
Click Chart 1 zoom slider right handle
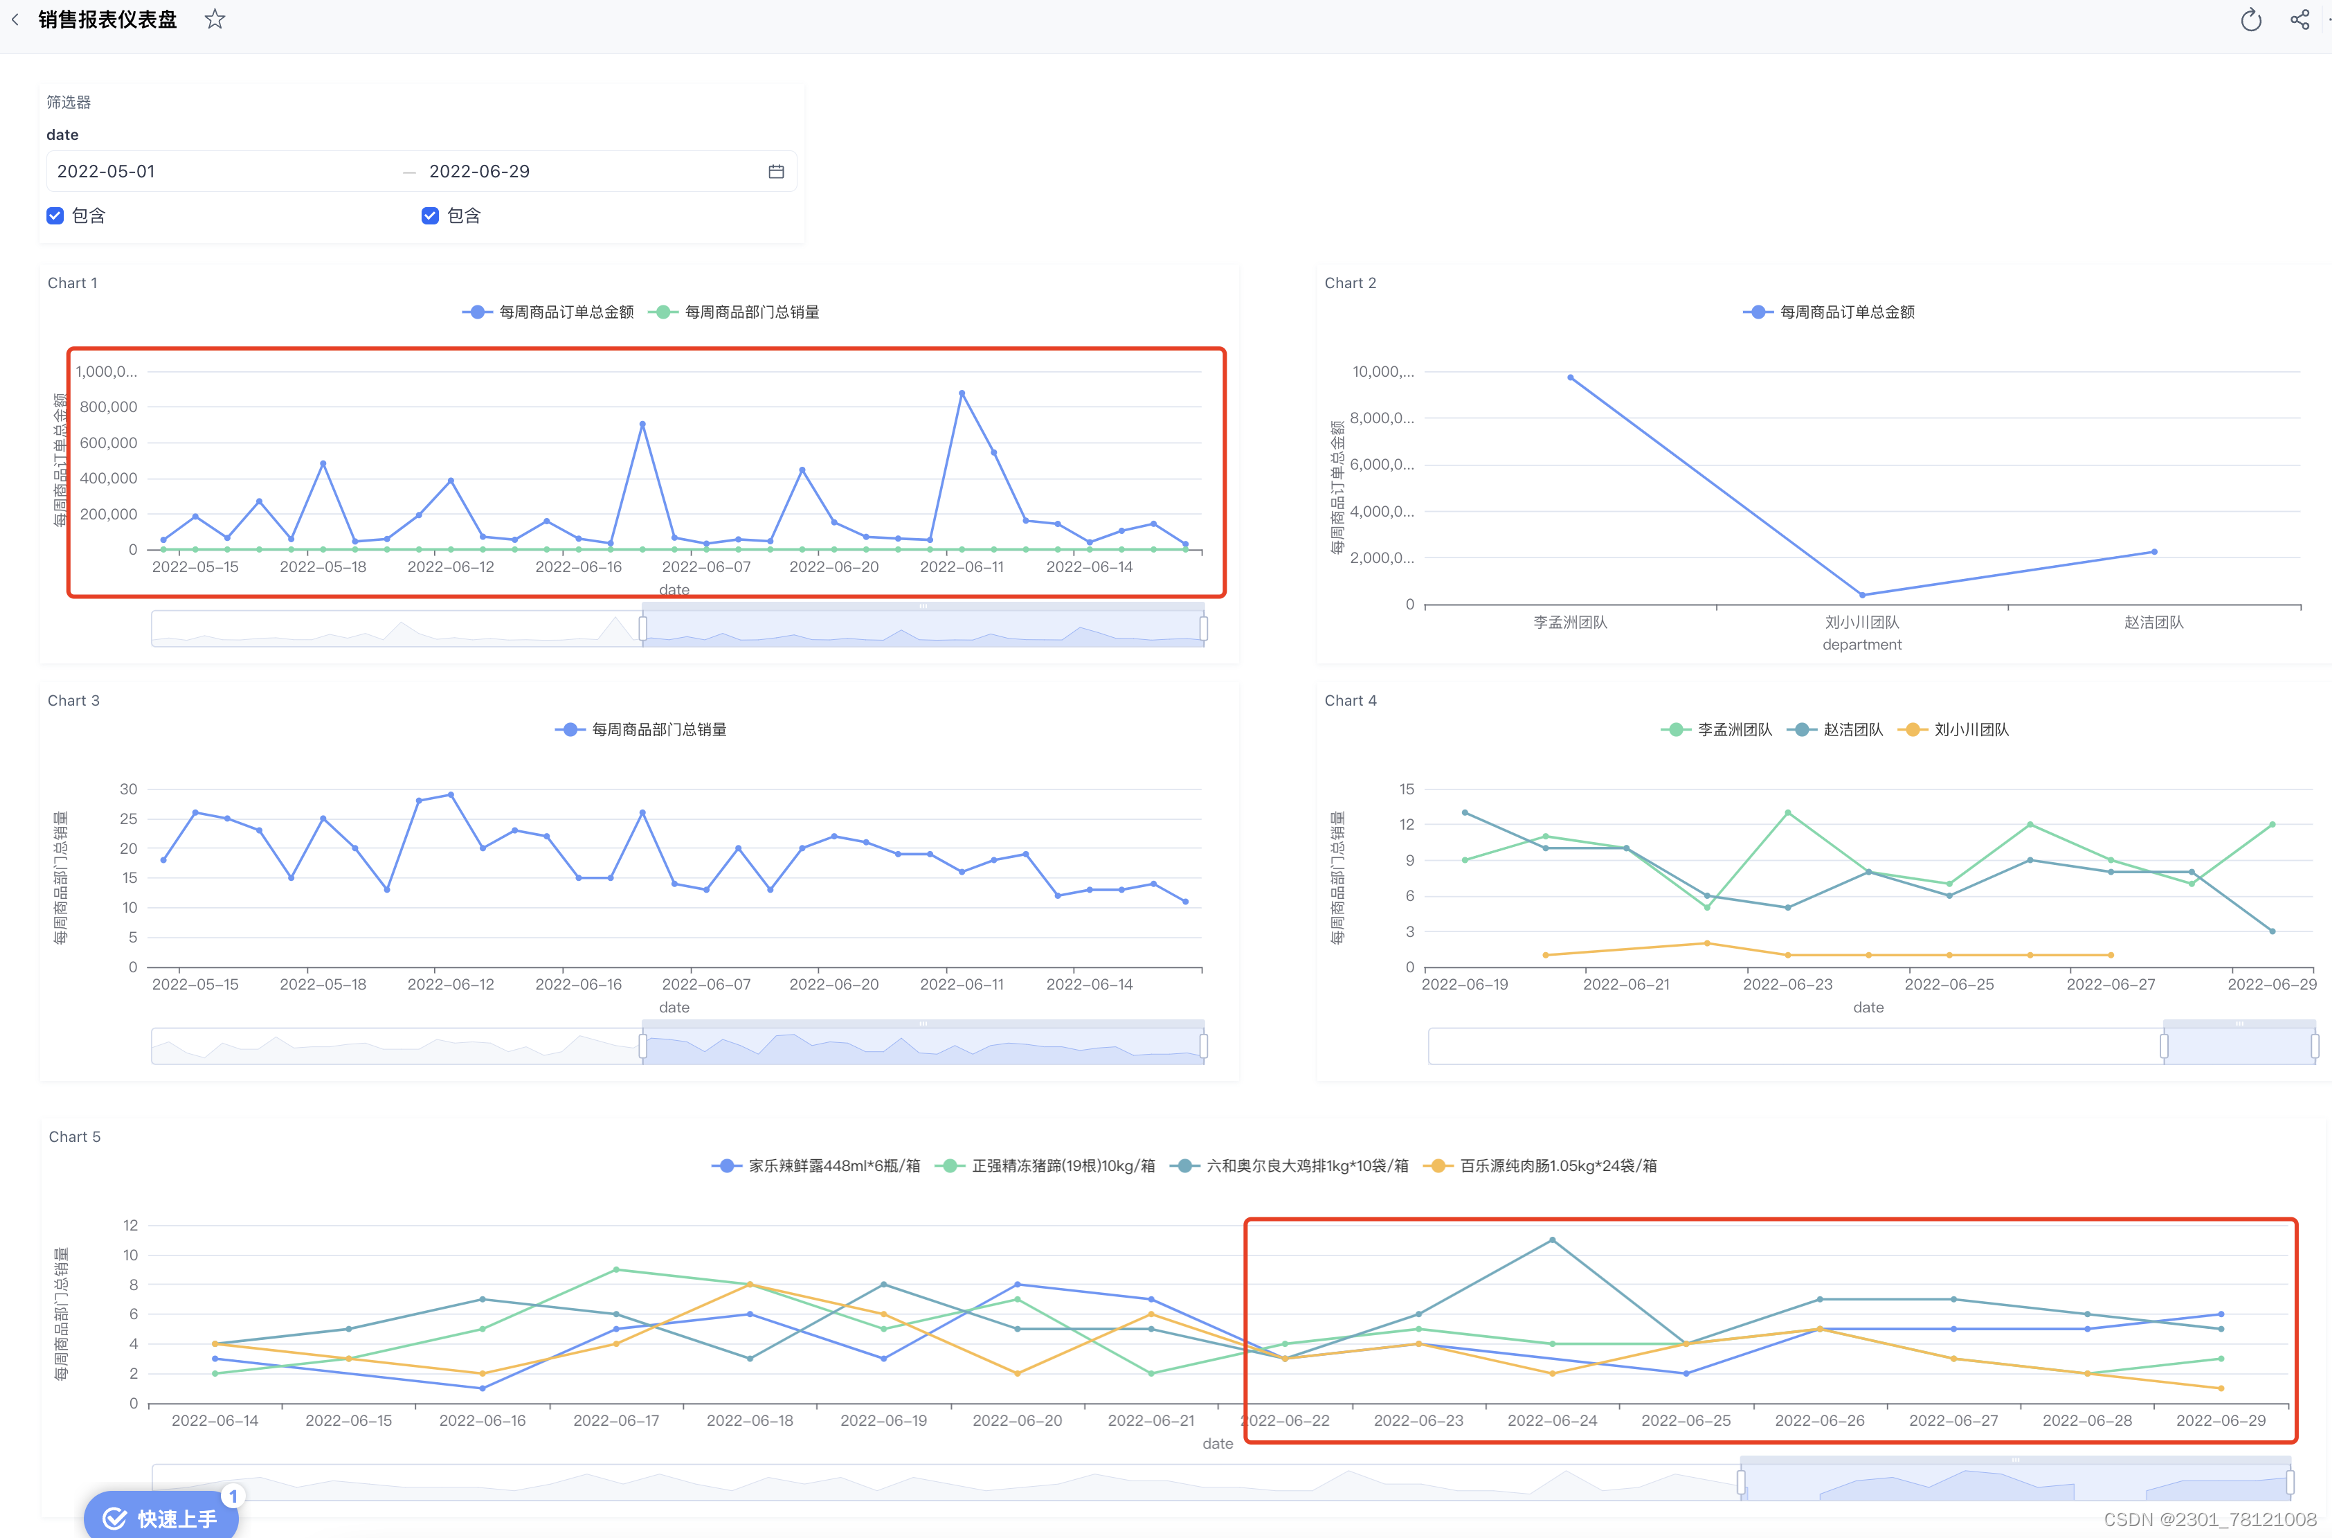[1204, 629]
